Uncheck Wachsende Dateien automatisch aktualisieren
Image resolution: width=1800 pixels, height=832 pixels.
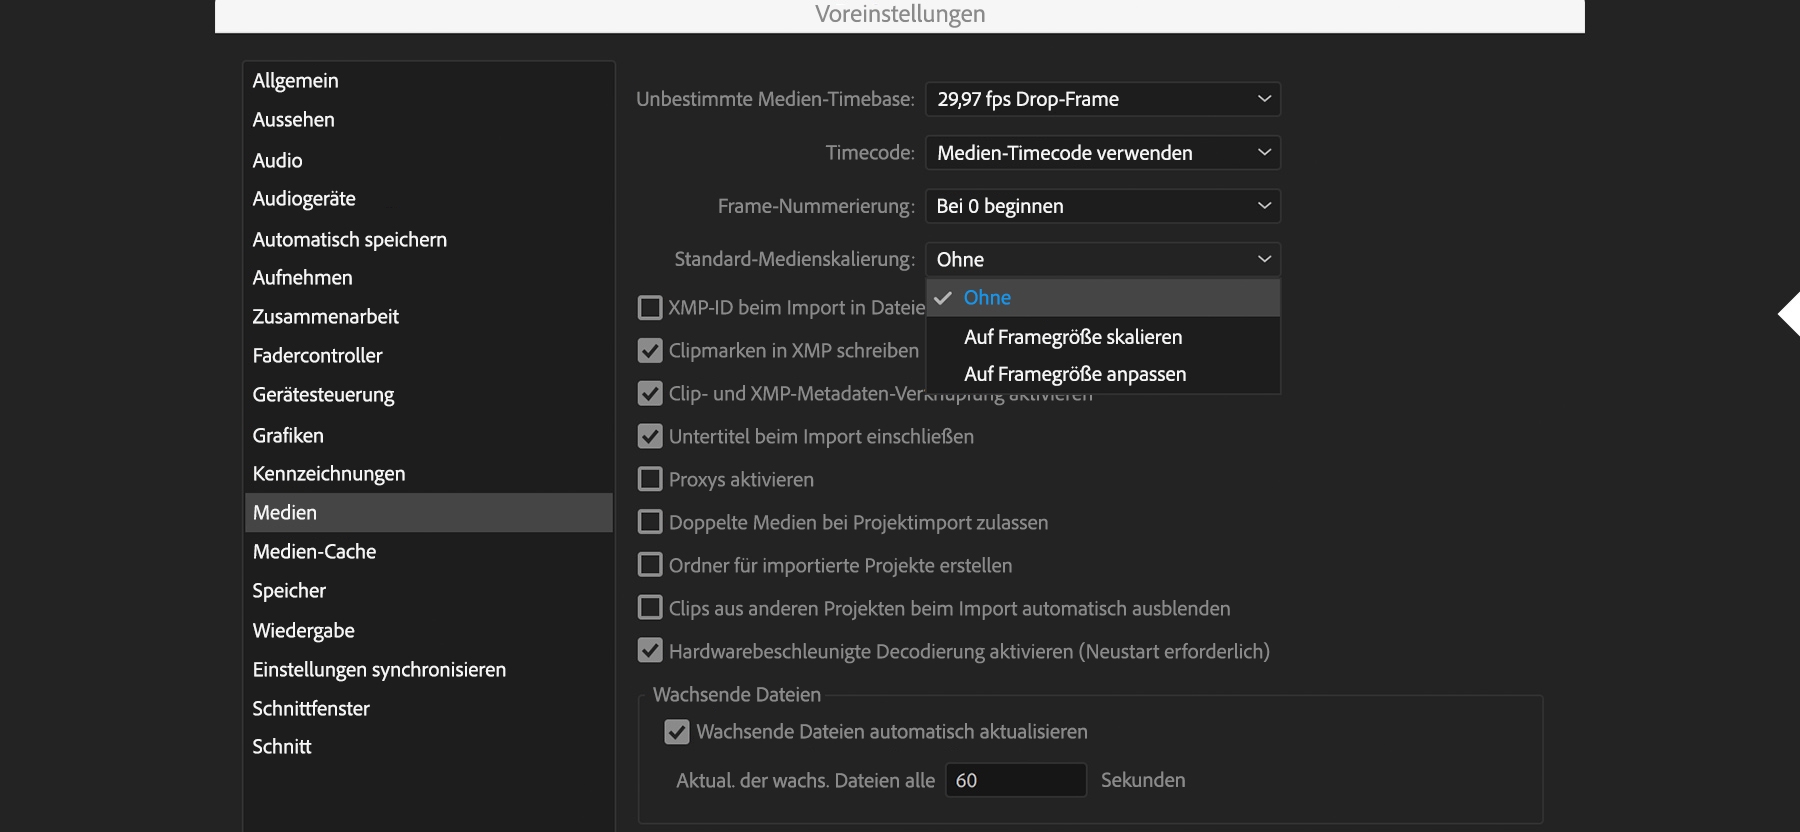tap(677, 732)
